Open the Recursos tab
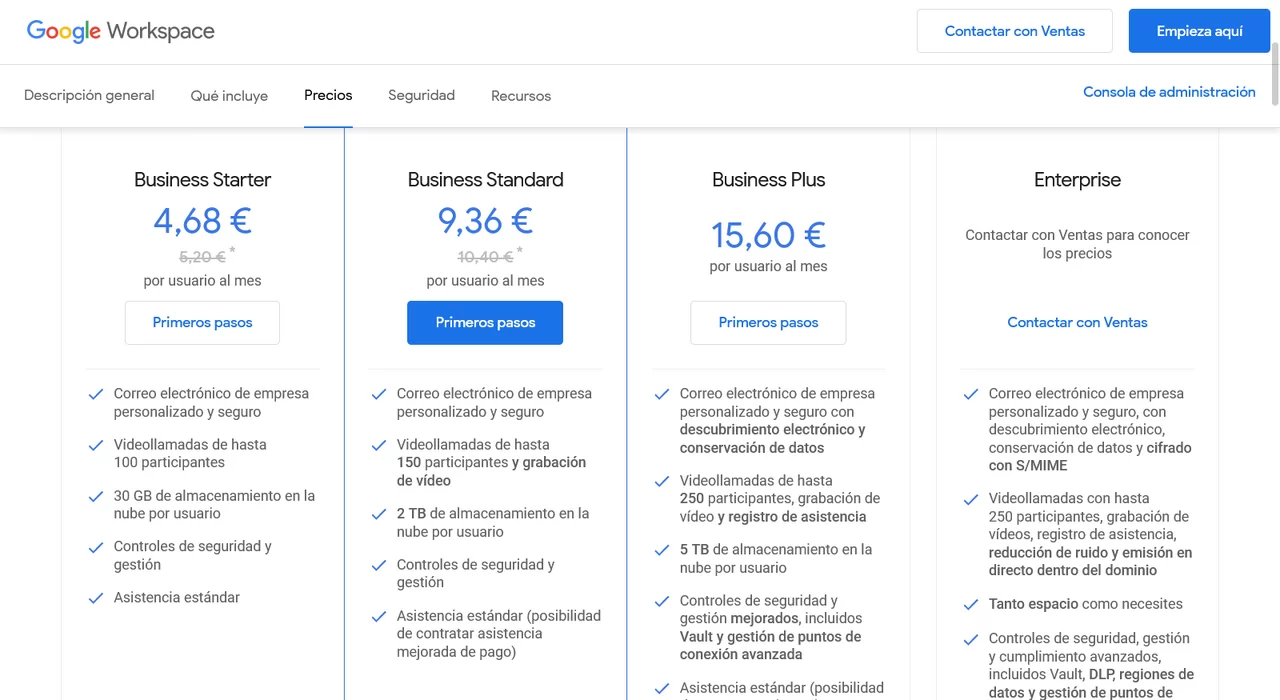 point(521,96)
